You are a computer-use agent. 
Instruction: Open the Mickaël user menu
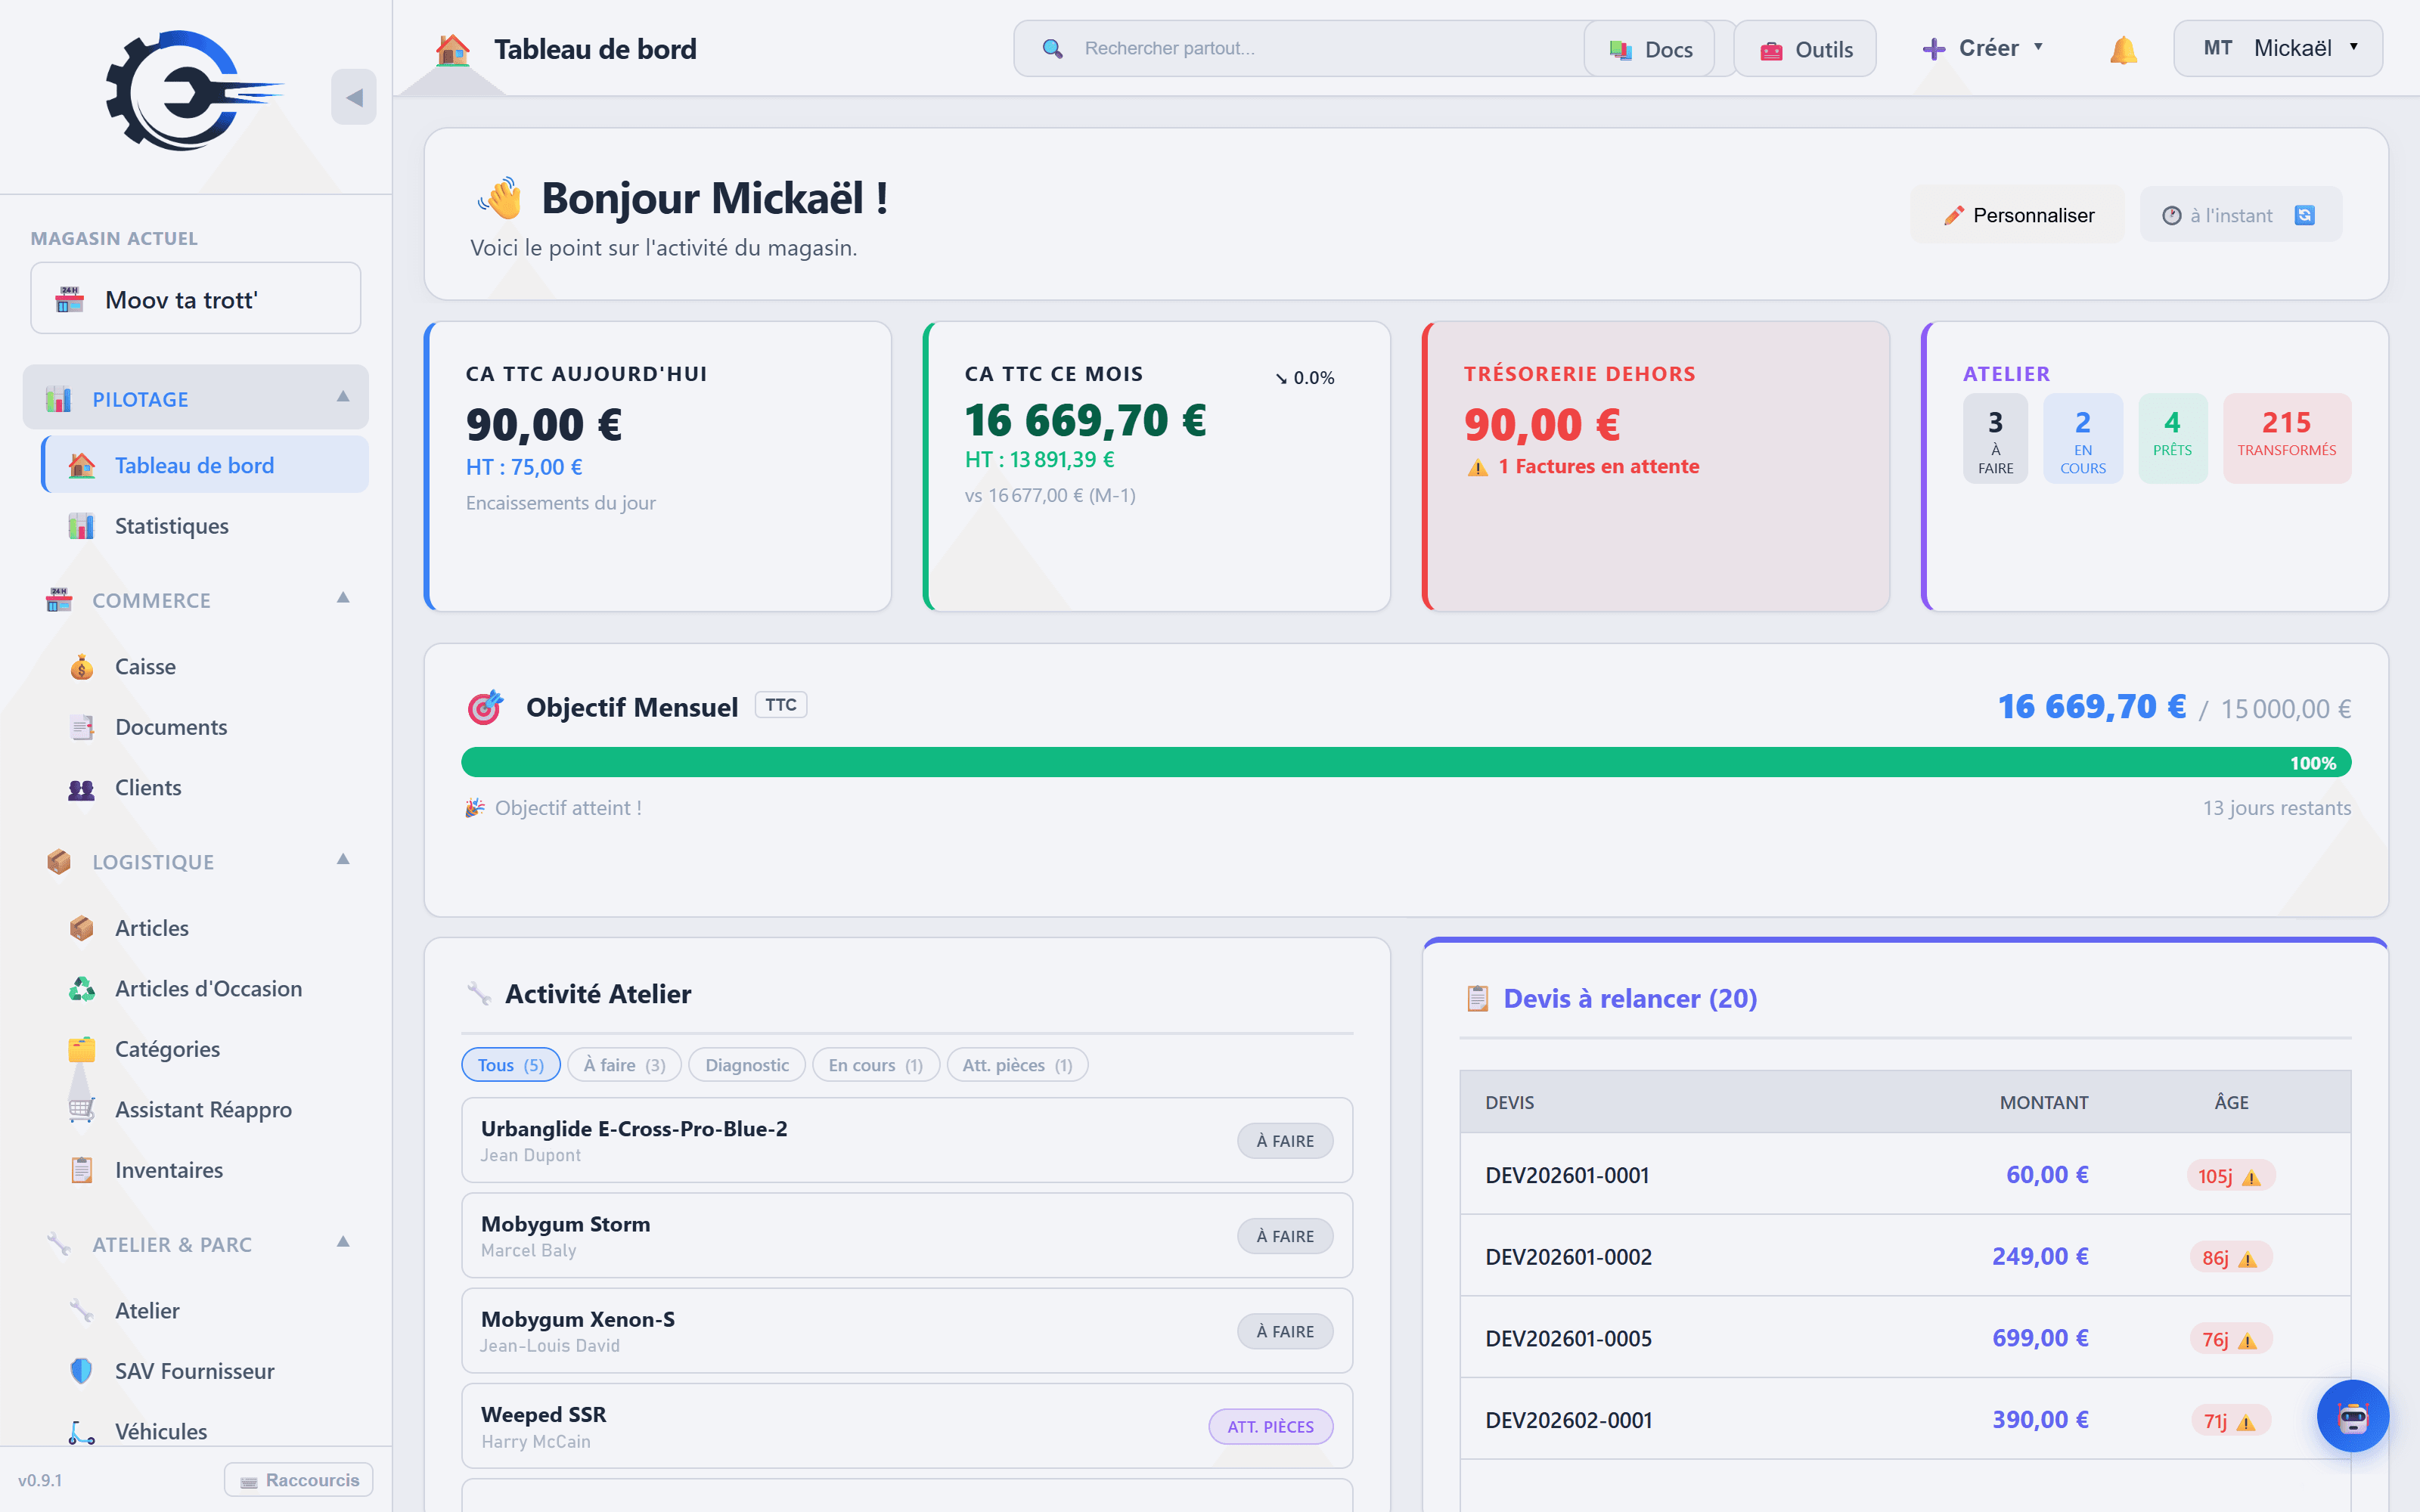click(2278, 48)
